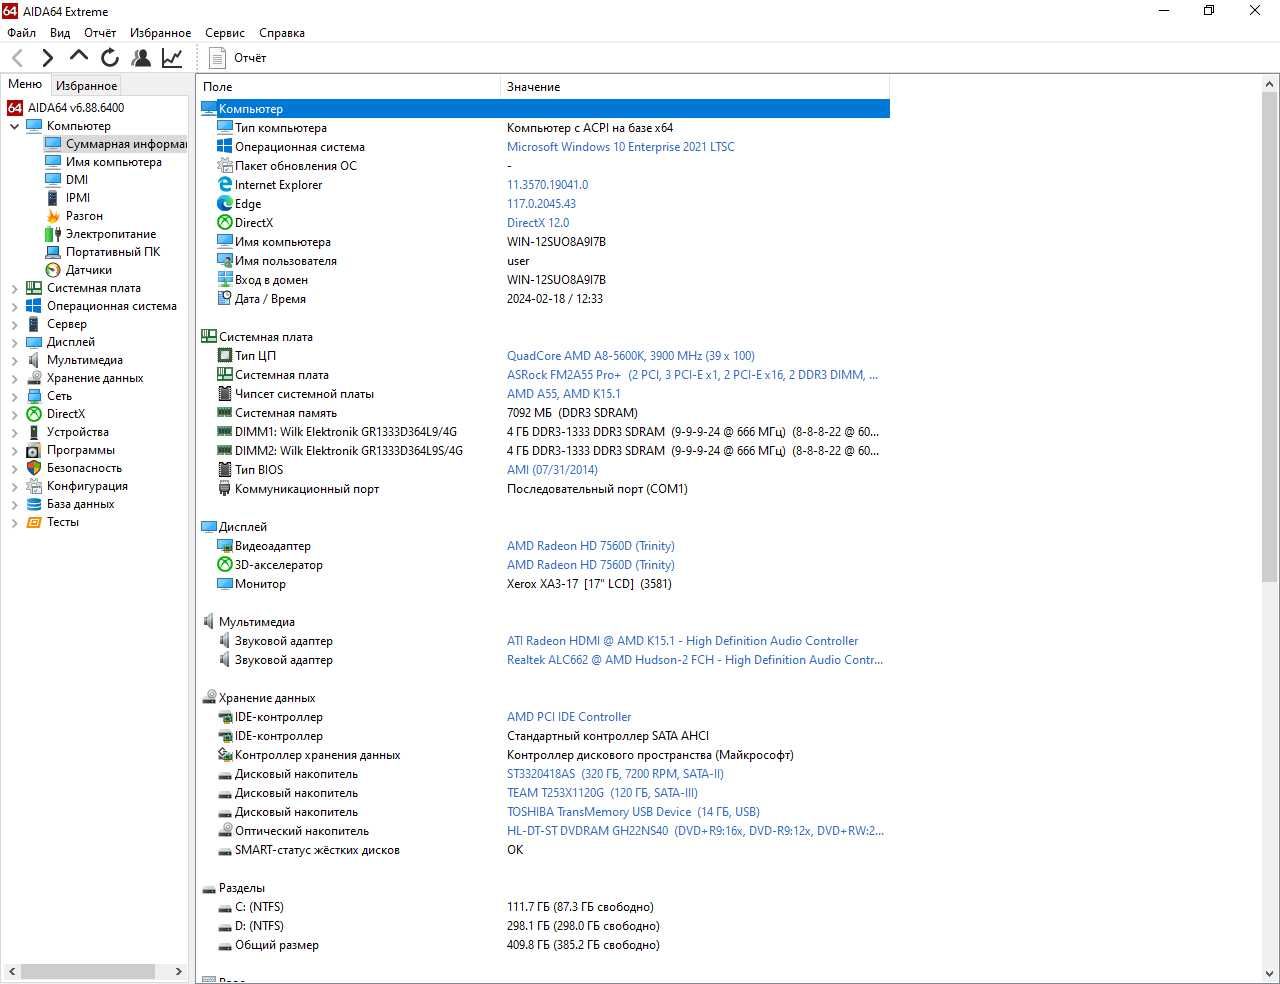The image size is (1280, 984).
Task: Open the Вид menu
Action: (60, 33)
